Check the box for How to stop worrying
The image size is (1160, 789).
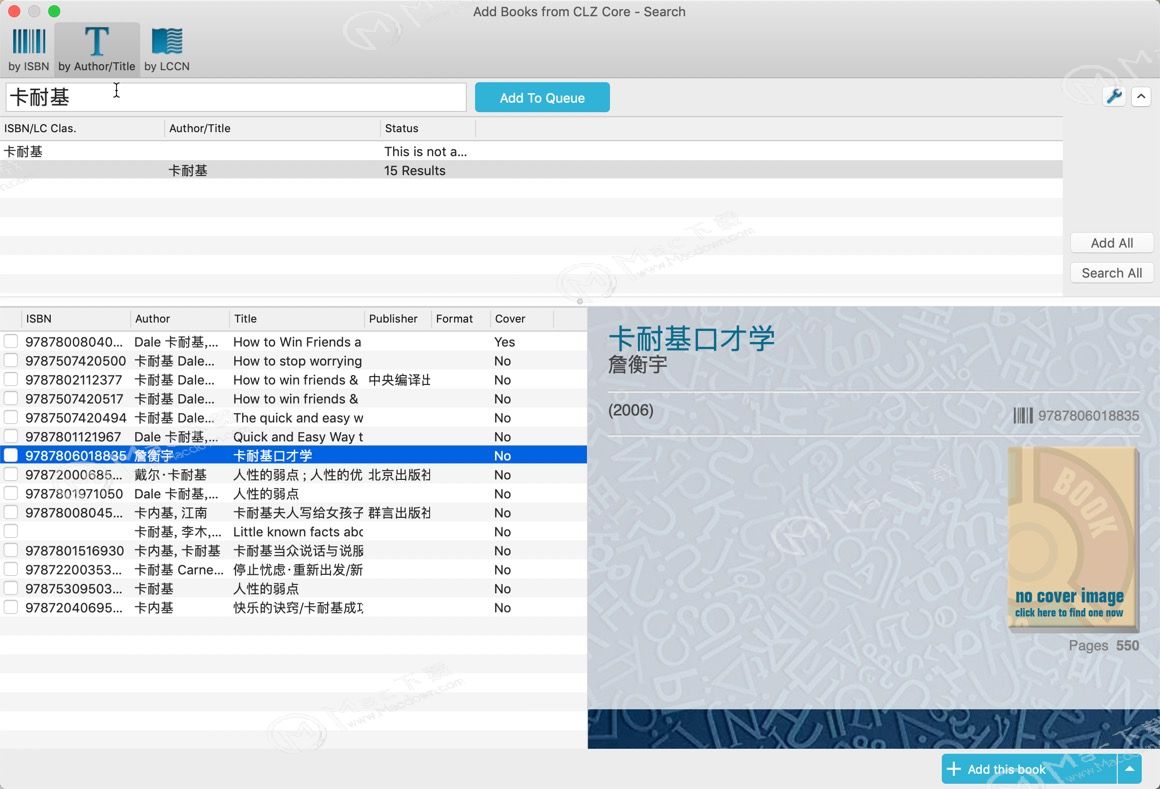pyautogui.click(x=11, y=361)
